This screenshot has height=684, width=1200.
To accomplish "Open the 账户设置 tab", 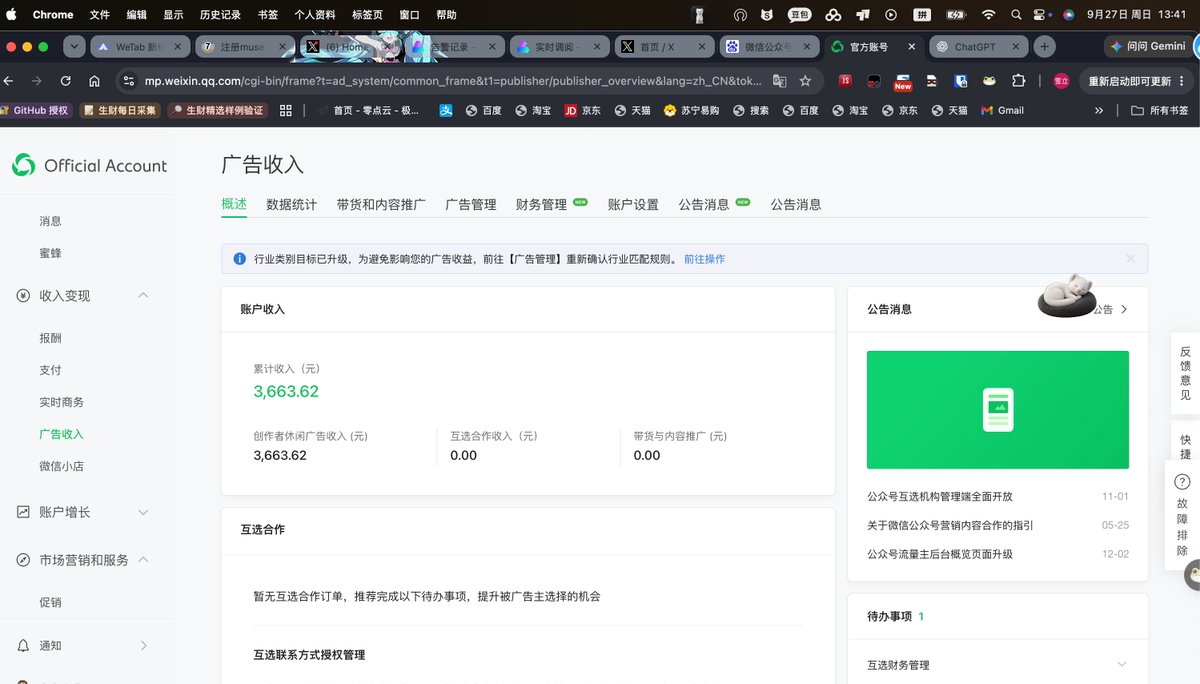I will (x=633, y=204).
